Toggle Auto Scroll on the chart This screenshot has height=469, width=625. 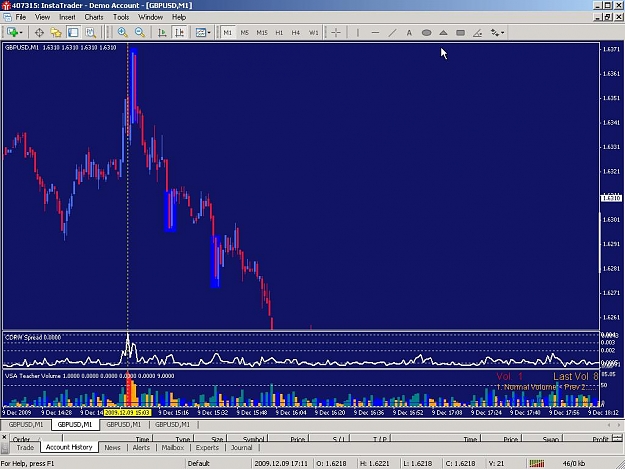click(162, 33)
